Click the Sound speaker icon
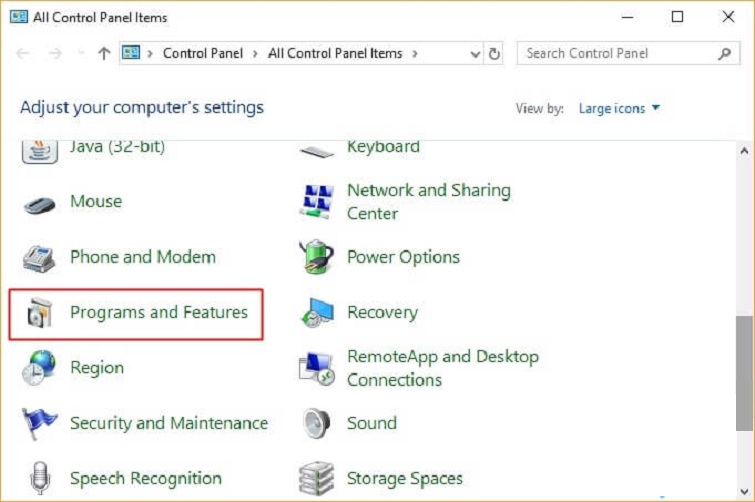 click(x=317, y=423)
